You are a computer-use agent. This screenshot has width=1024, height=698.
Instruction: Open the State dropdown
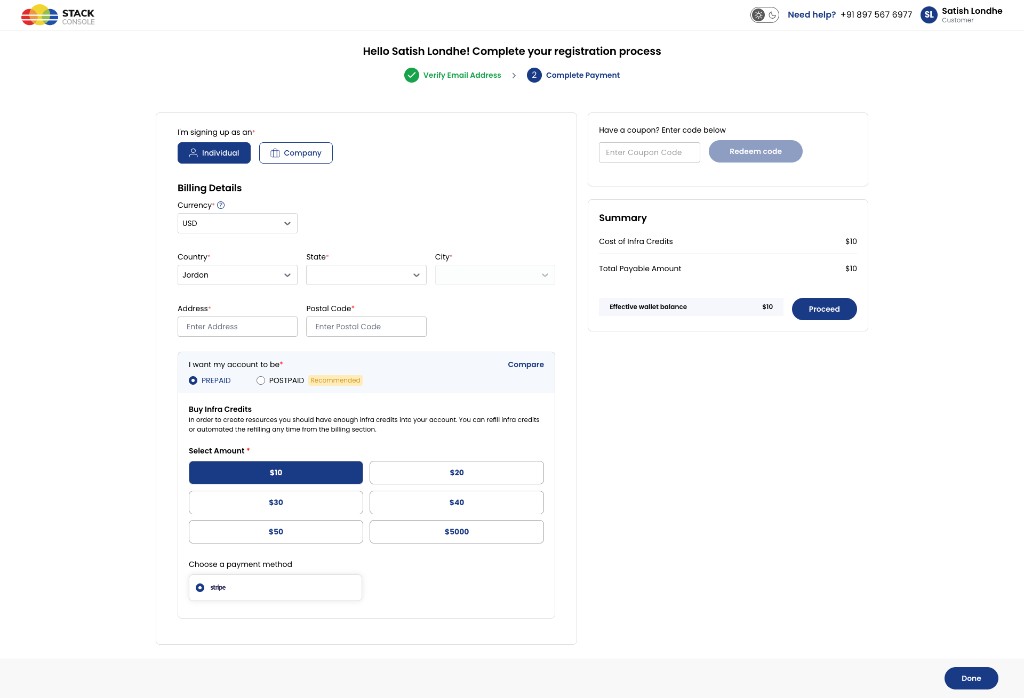[x=366, y=275]
